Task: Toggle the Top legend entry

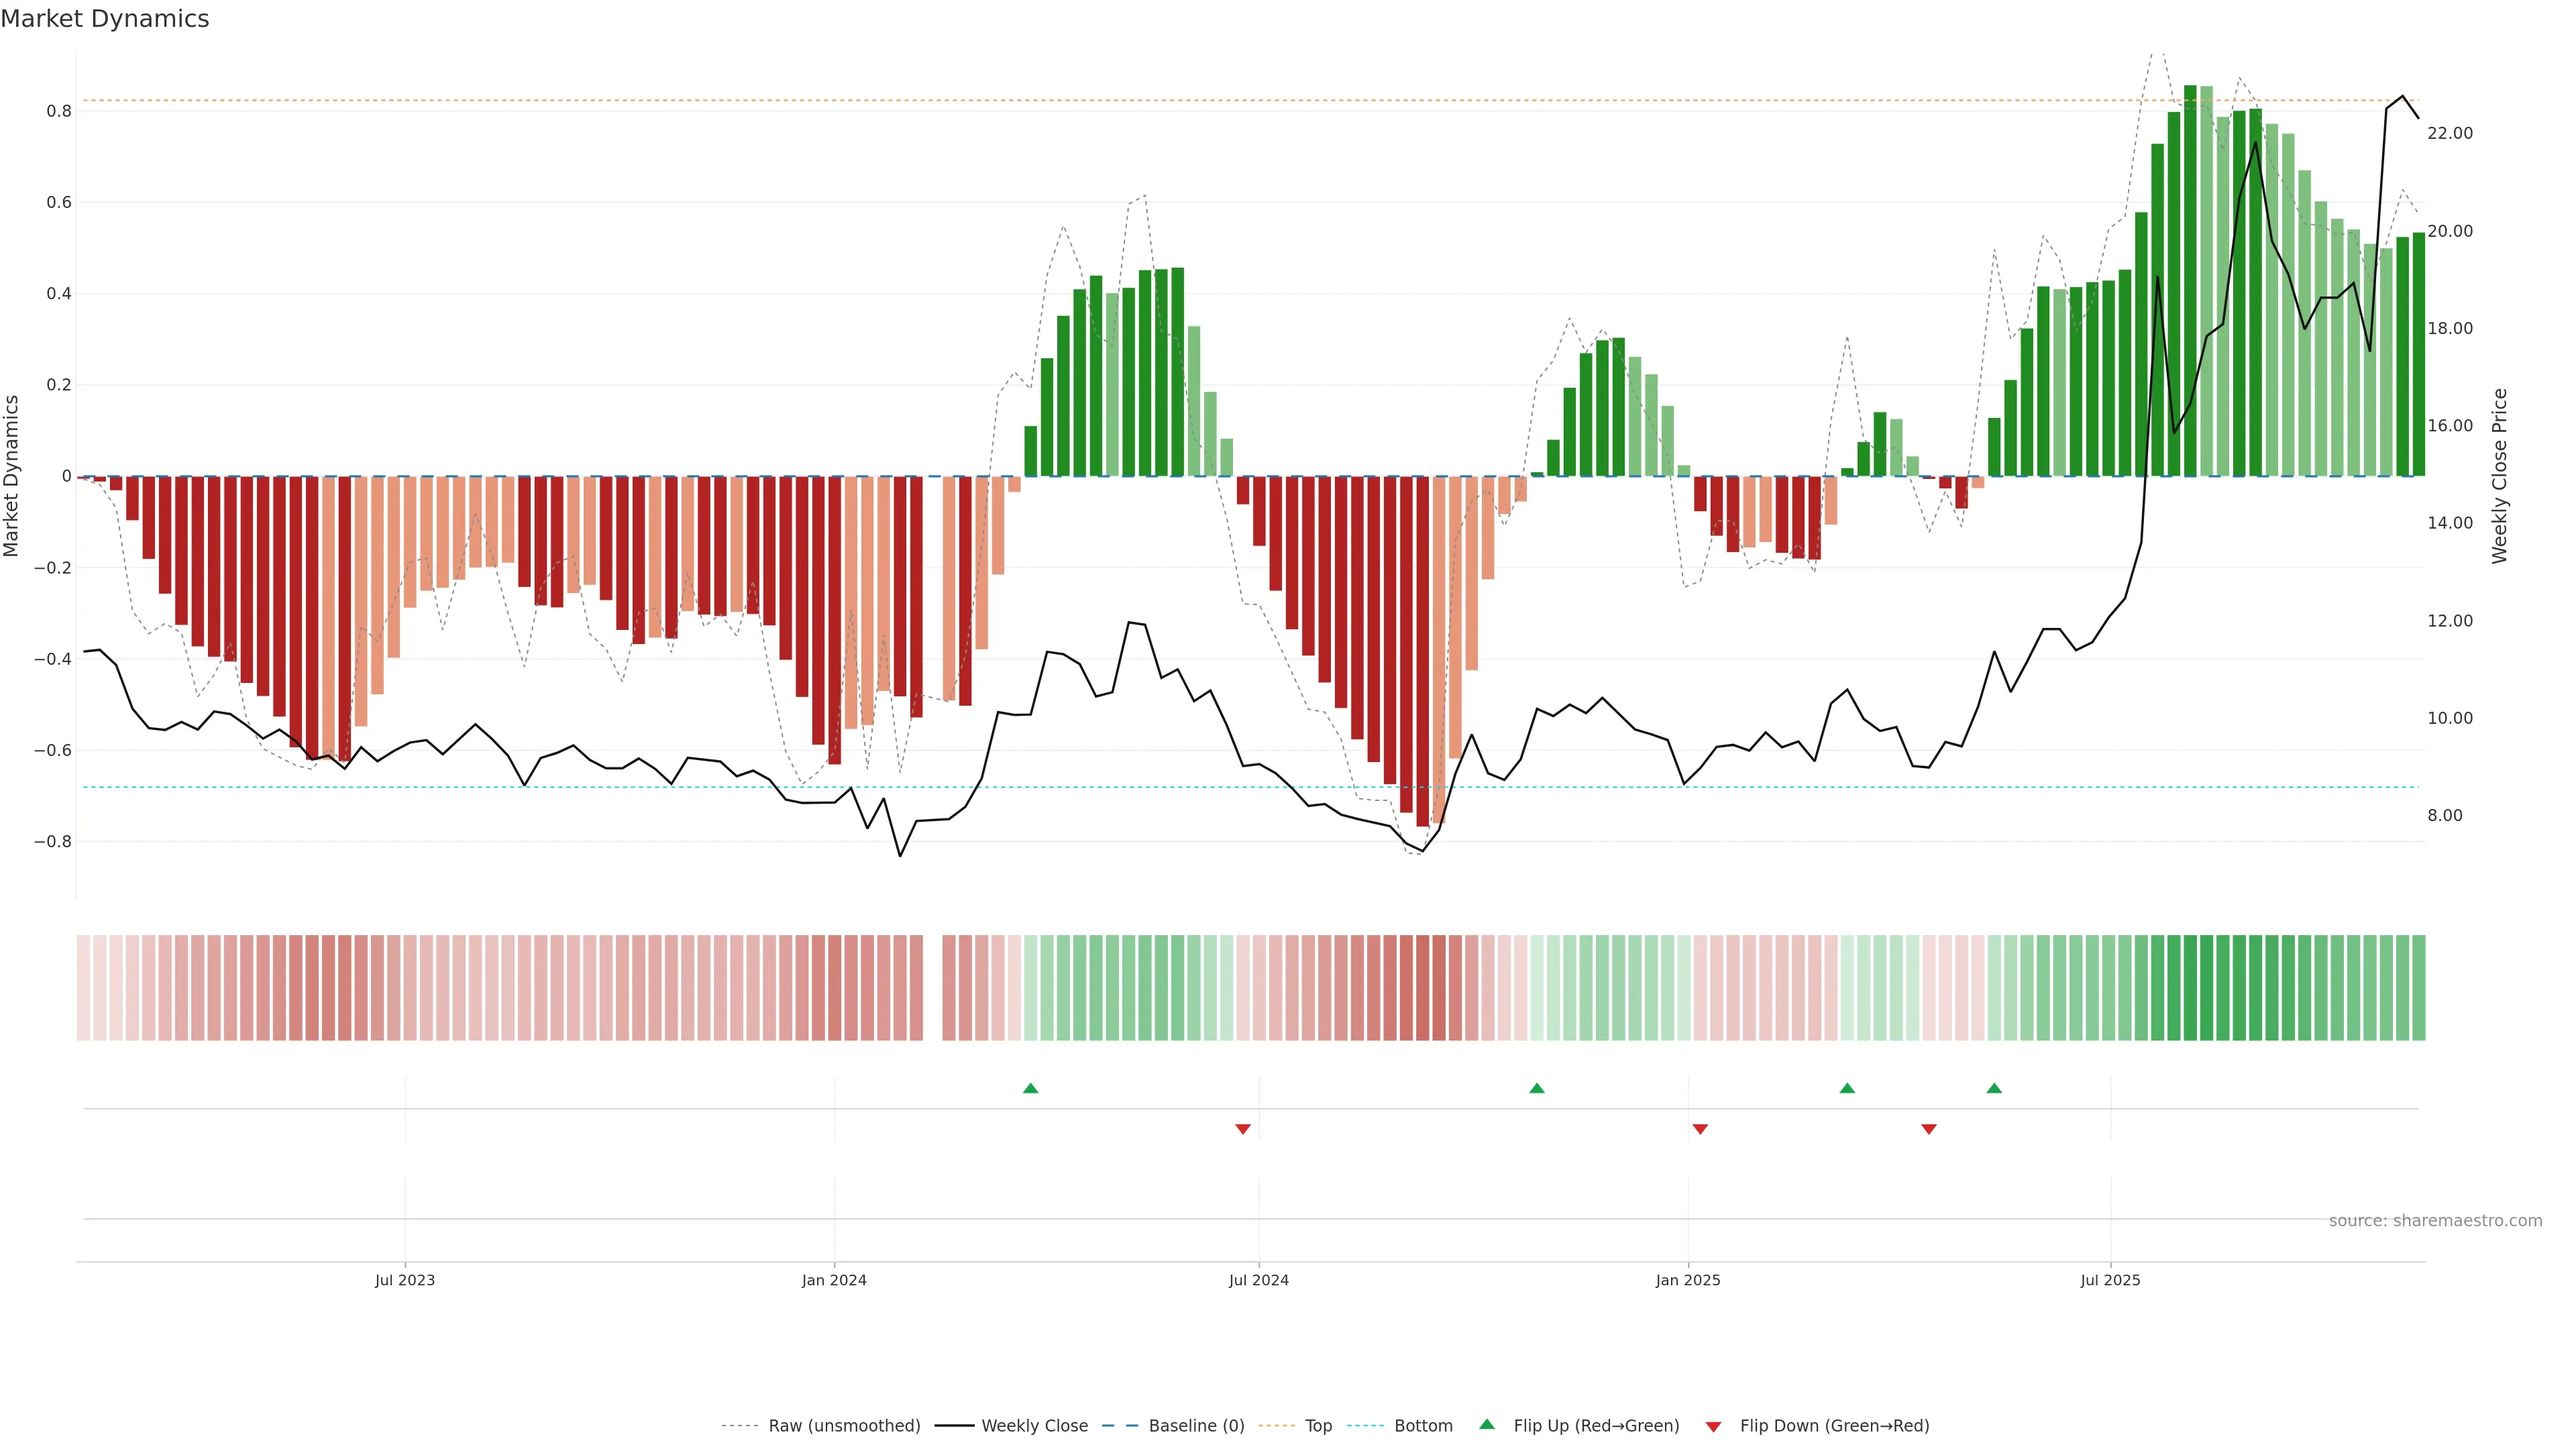Action: 1318,1425
